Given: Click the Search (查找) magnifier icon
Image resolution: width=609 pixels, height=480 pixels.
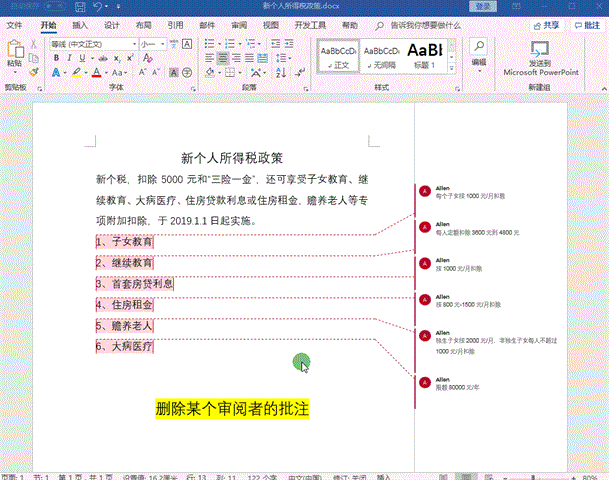Looking at the screenshot, I should pyautogui.click(x=478, y=46).
